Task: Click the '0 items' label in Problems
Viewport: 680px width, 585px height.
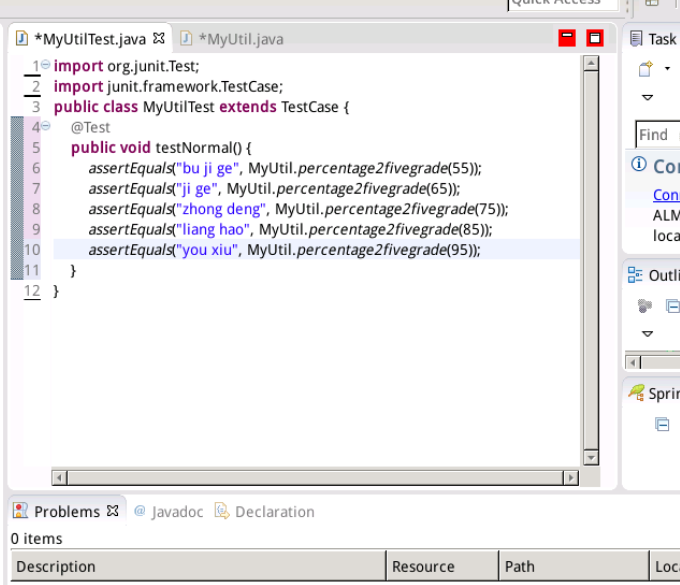Action: point(36,538)
